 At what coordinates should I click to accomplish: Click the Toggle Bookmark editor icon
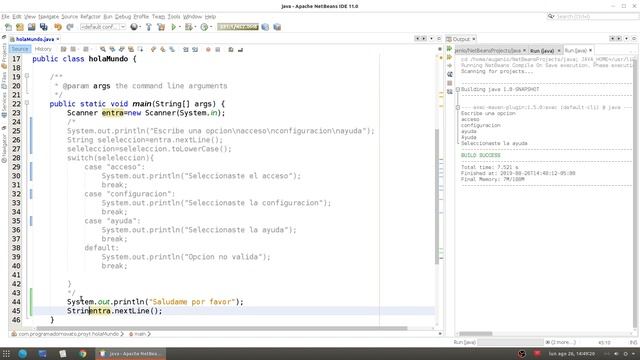coord(172,49)
